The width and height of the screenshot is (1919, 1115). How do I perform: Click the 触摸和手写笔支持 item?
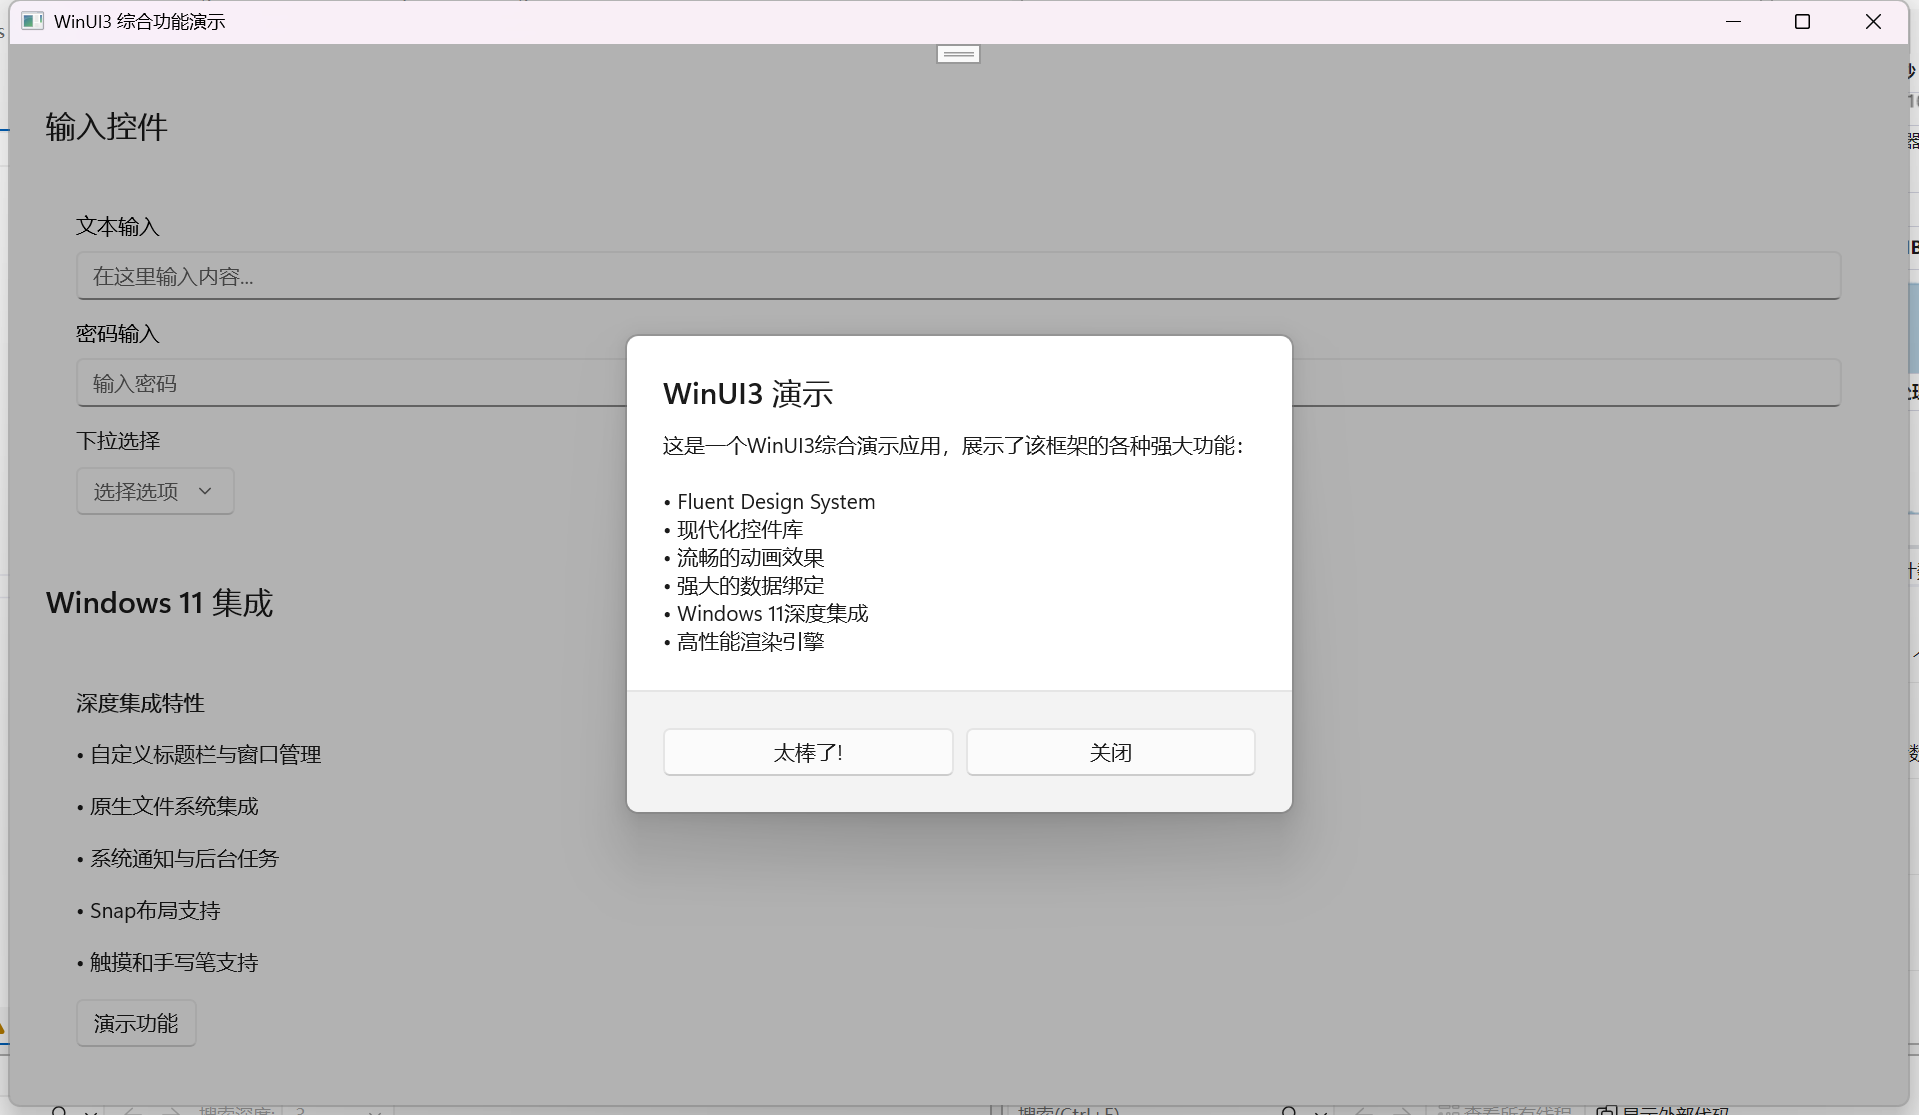pyautogui.click(x=167, y=962)
